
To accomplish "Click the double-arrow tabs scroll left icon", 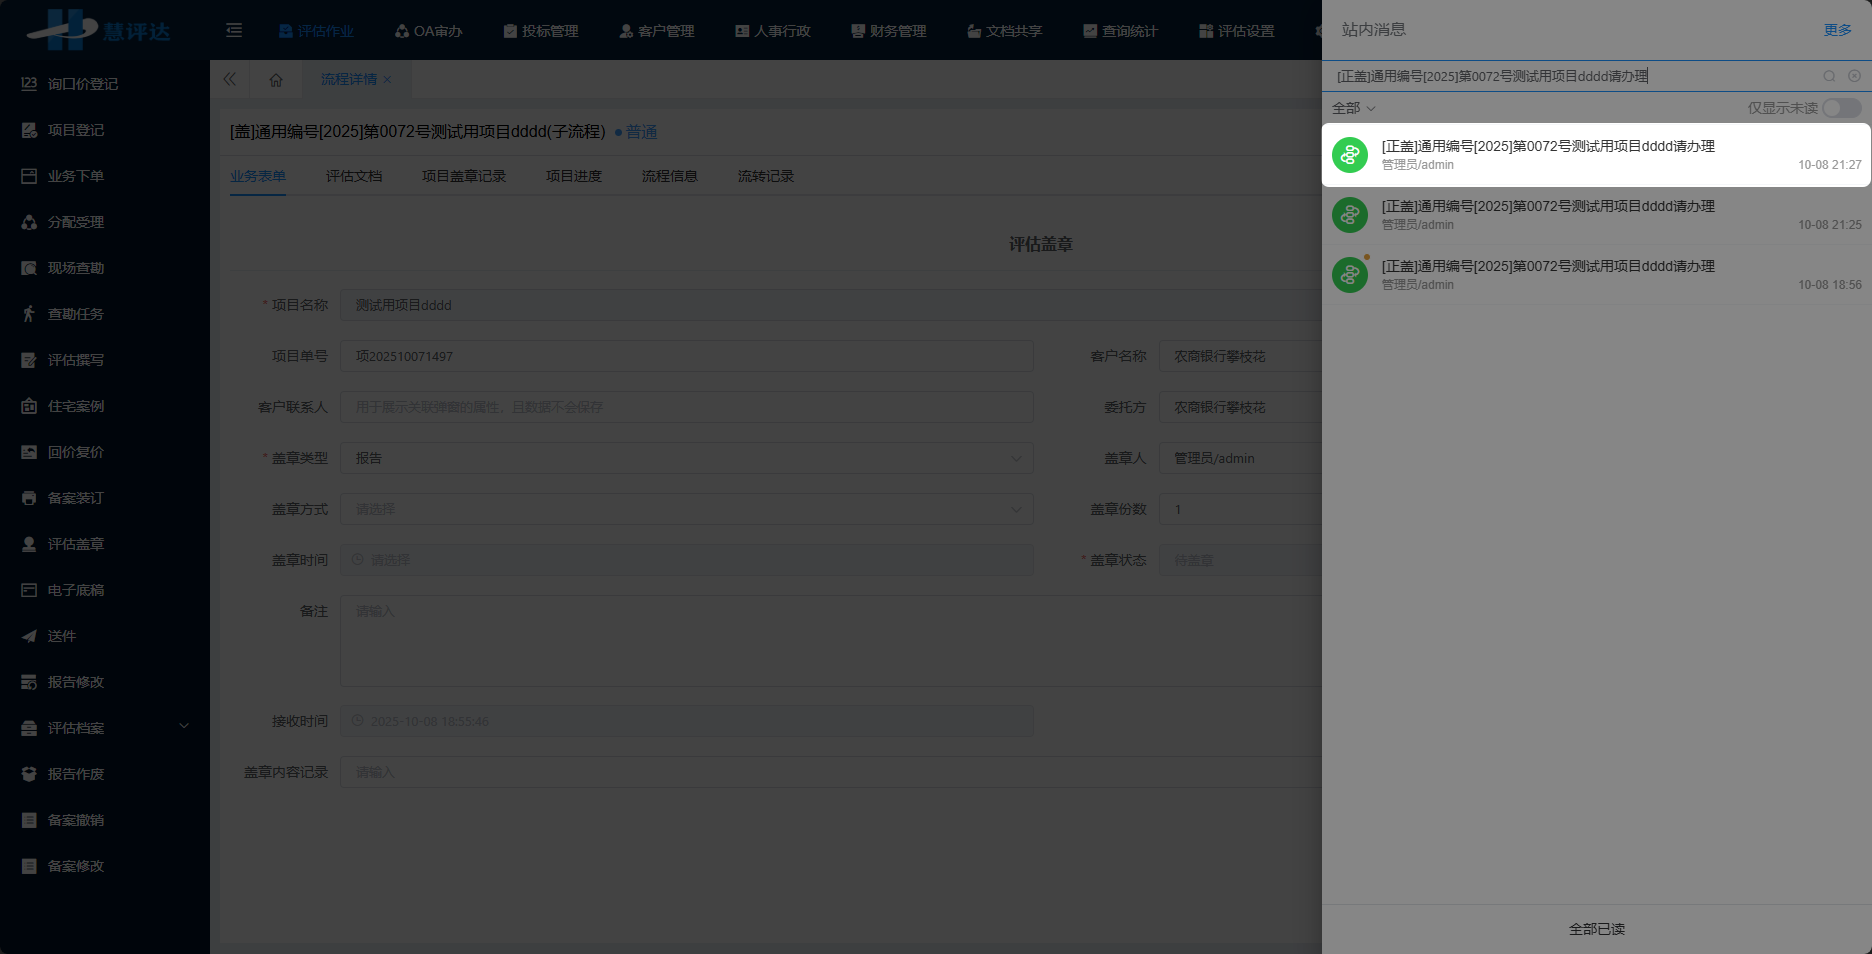I will (230, 80).
